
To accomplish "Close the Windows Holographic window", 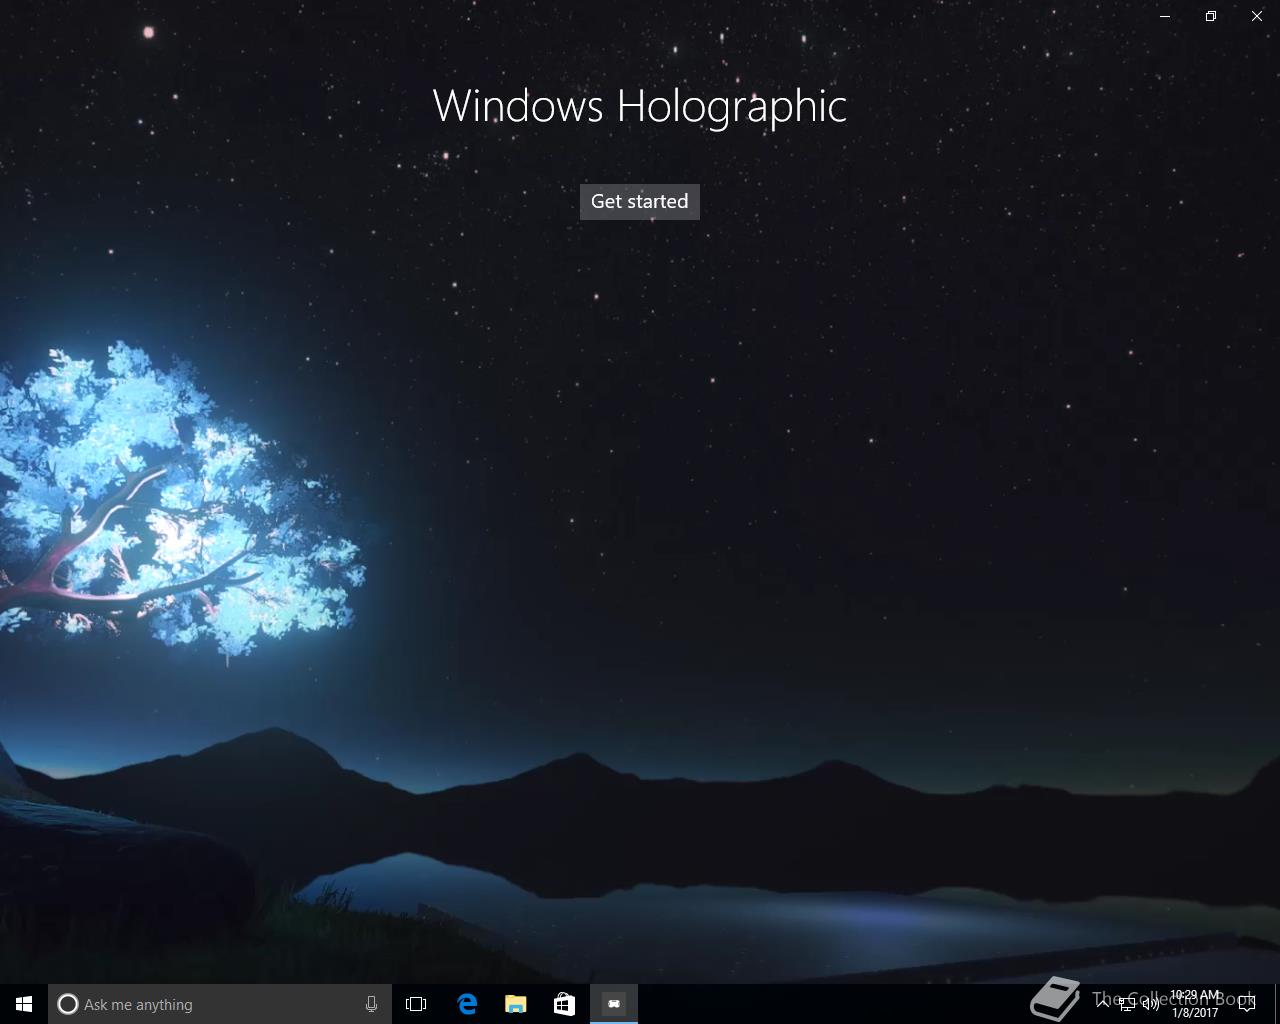I will (1257, 16).
